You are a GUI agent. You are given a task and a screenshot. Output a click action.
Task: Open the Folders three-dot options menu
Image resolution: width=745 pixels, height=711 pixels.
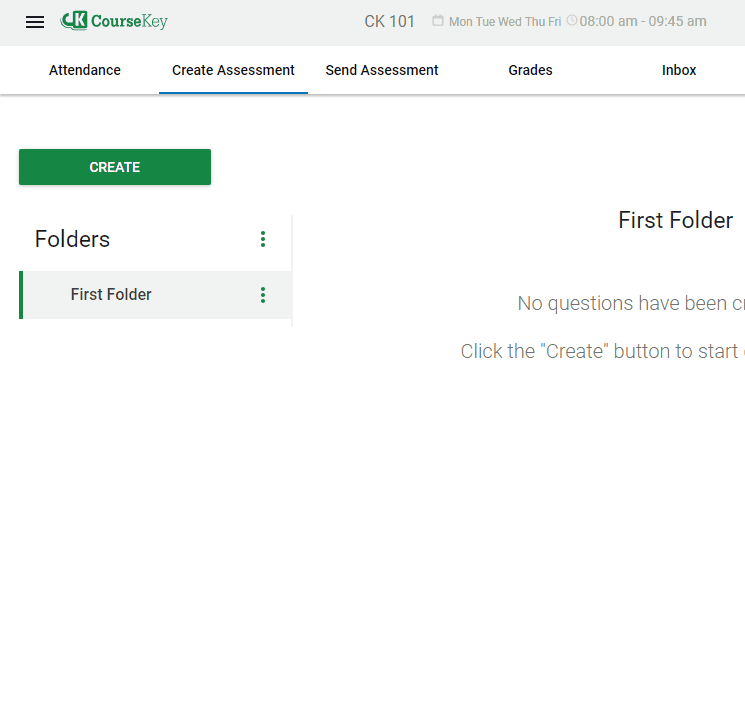(263, 239)
